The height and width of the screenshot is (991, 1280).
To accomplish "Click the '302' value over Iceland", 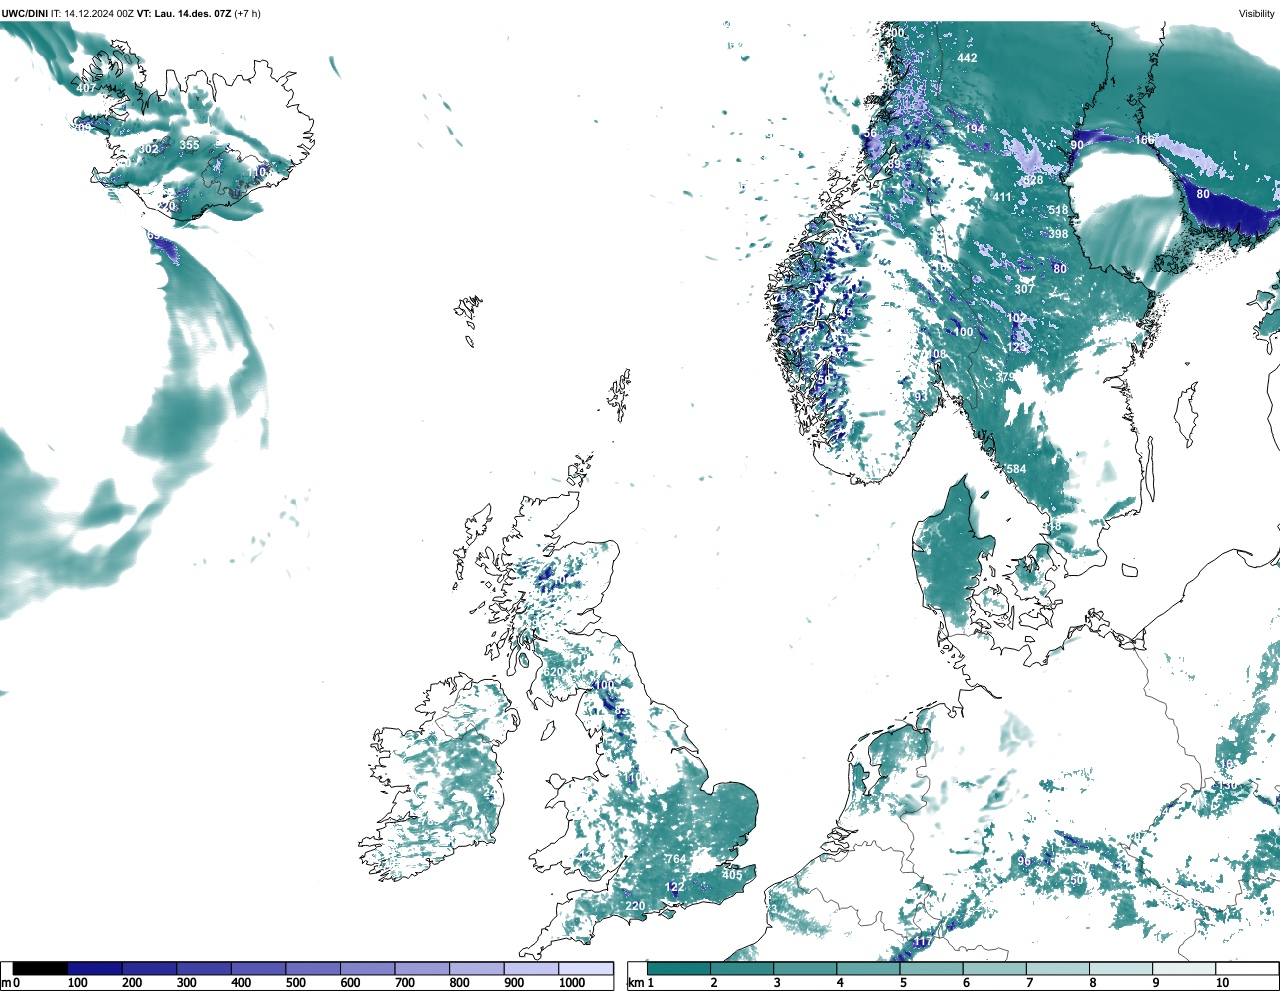I will [148, 149].
